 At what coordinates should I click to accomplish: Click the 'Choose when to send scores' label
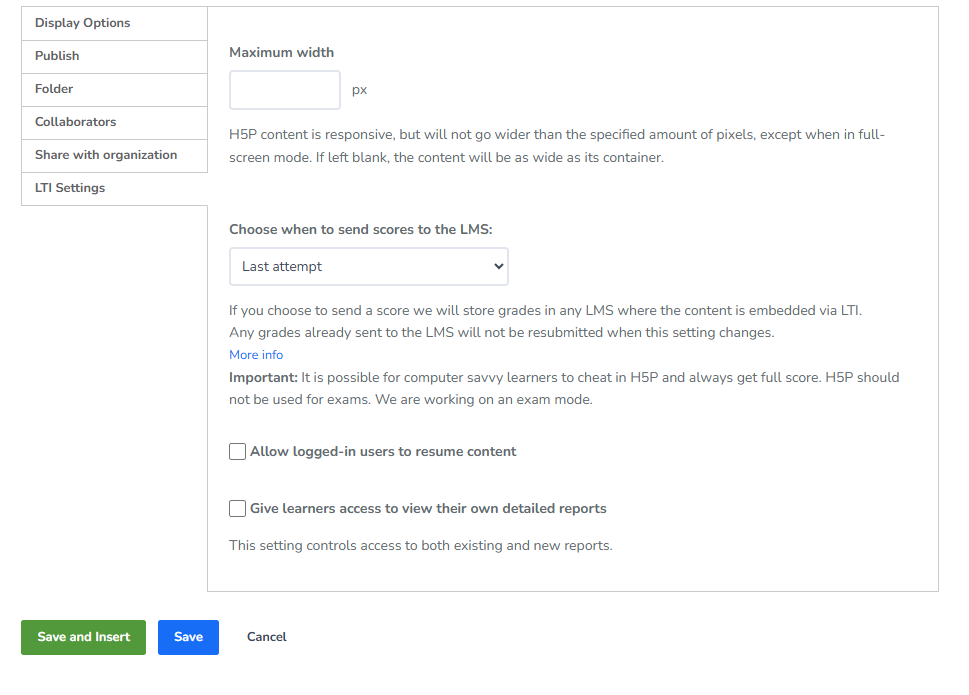pos(361,229)
